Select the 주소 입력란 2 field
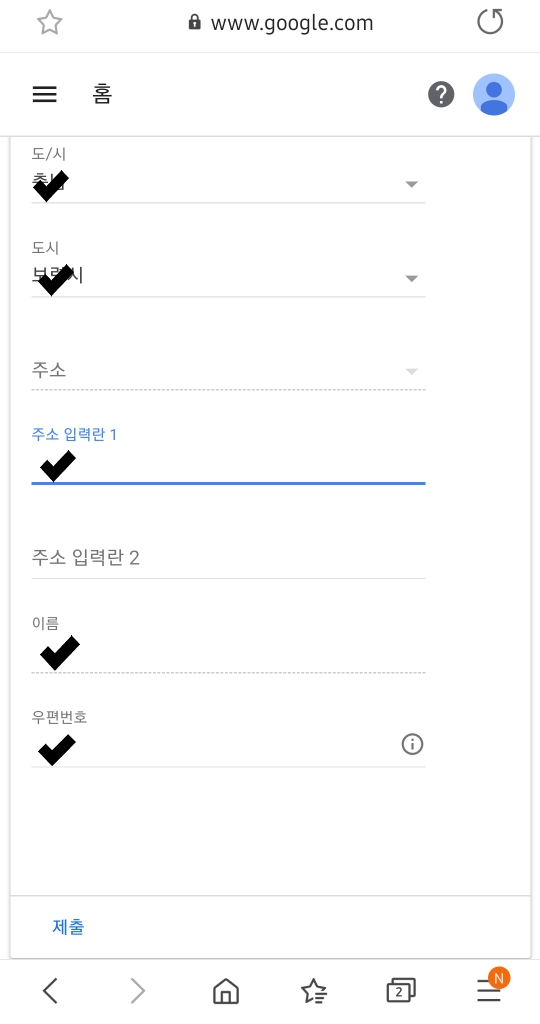The height and width of the screenshot is (1024, 540). (x=228, y=558)
